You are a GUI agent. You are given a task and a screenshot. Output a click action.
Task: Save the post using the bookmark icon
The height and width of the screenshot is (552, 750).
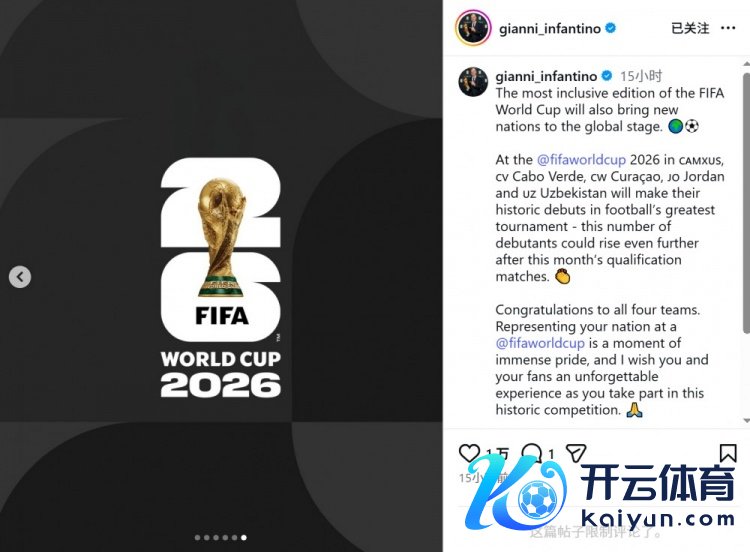pyautogui.click(x=728, y=453)
